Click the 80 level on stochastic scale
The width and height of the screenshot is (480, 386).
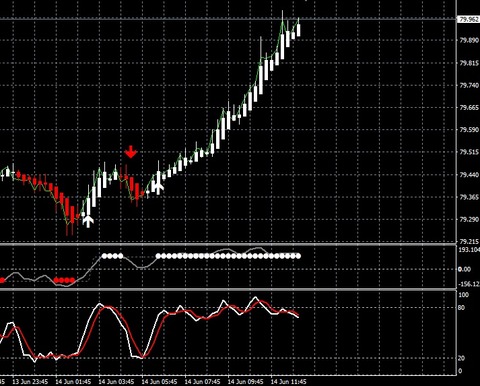click(461, 308)
